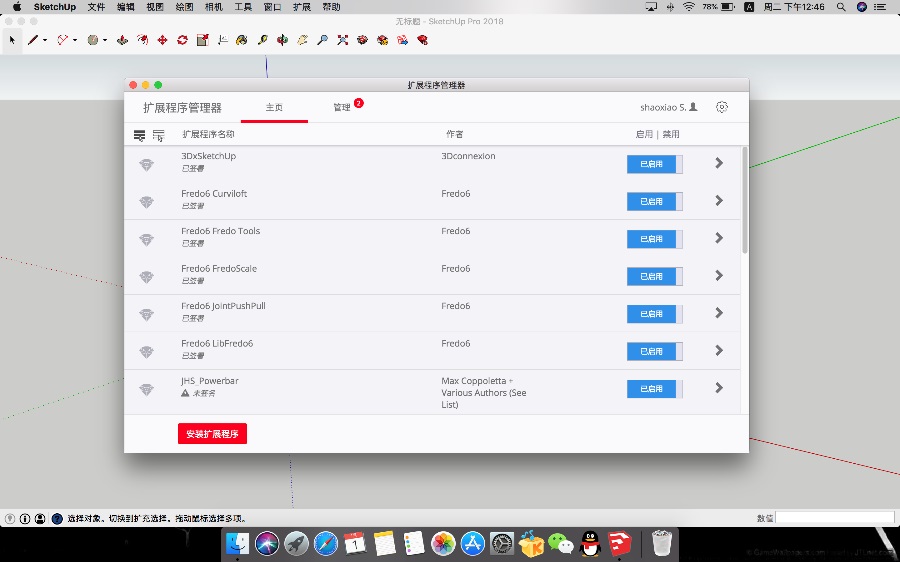Open 3D Warehouse from toolbar
900x562 pixels.
[363, 40]
